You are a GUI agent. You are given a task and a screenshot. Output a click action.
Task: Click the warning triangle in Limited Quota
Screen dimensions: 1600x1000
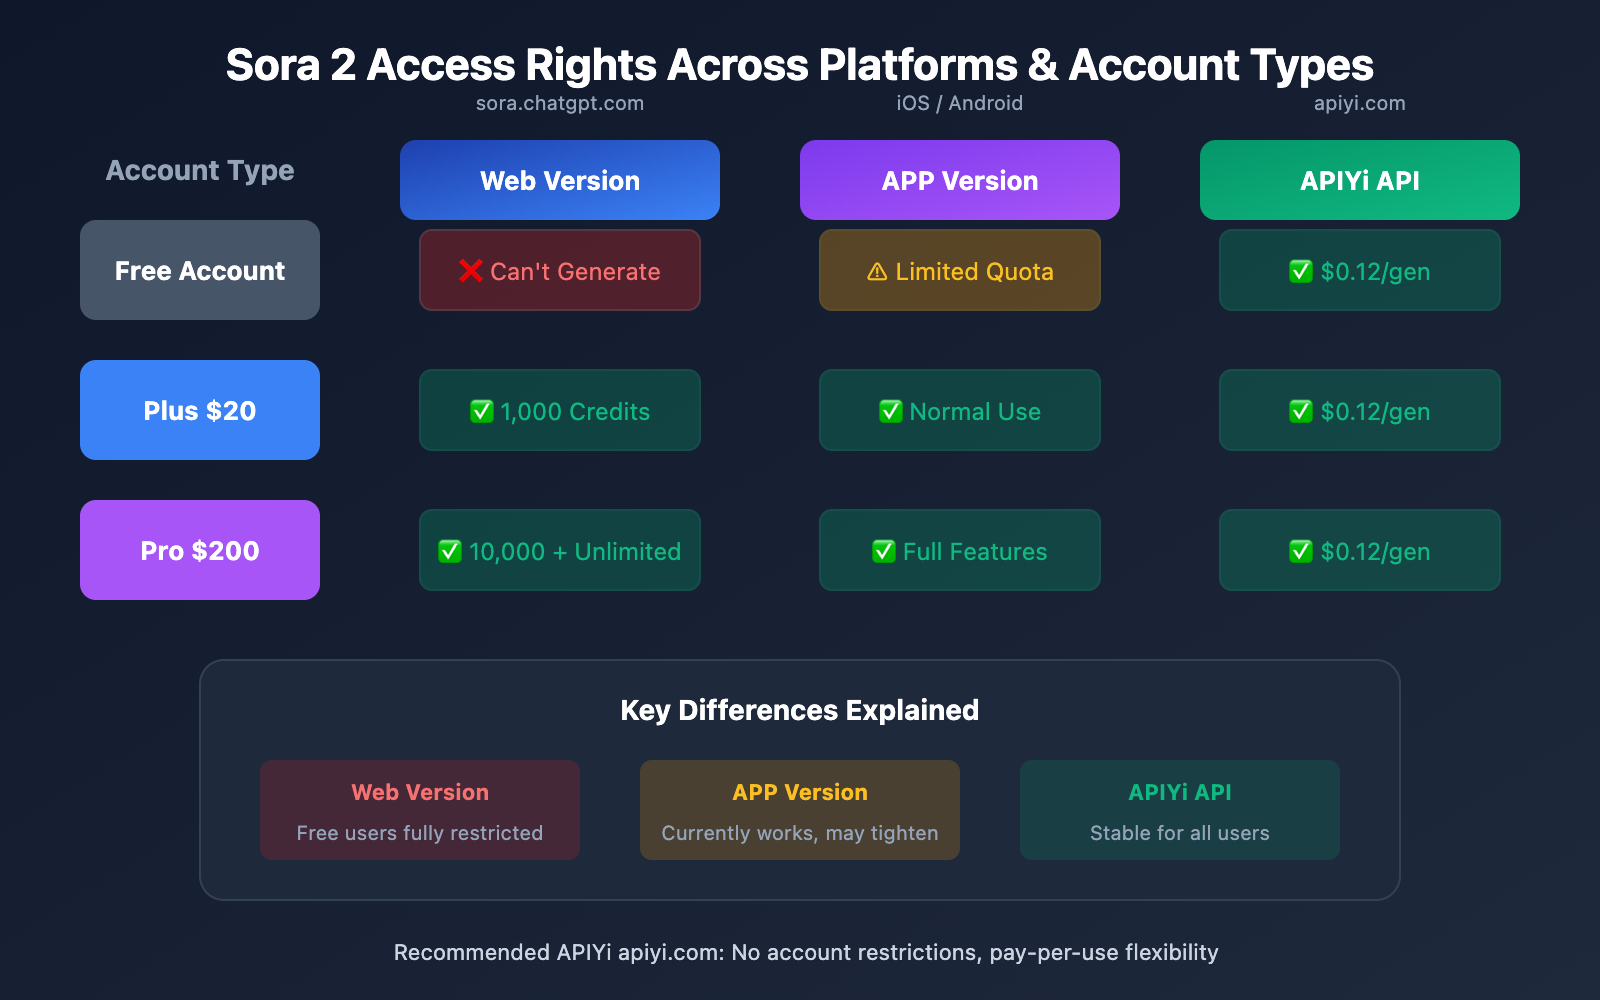click(877, 272)
